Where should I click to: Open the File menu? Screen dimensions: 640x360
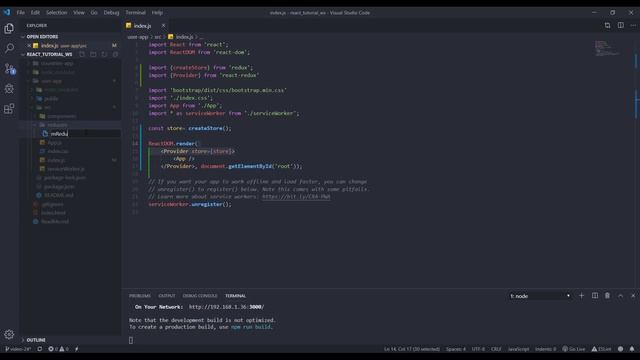[20, 13]
